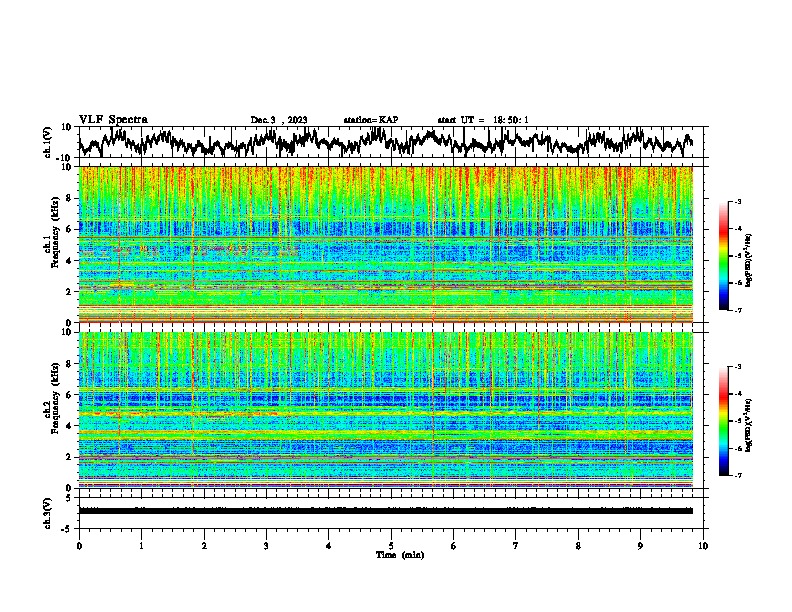Click time-axis tick label "1"
The width and height of the screenshot is (792, 612).
point(141,546)
